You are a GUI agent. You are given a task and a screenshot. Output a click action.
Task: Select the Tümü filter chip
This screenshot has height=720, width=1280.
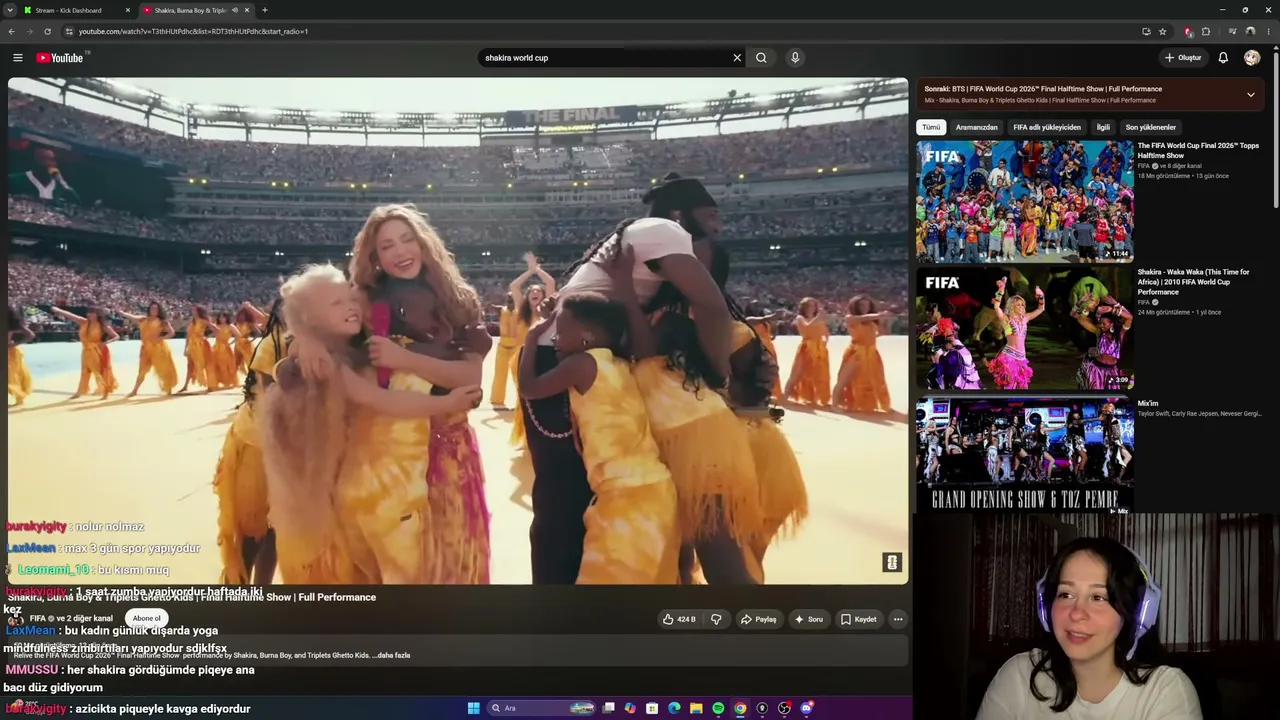point(931,127)
